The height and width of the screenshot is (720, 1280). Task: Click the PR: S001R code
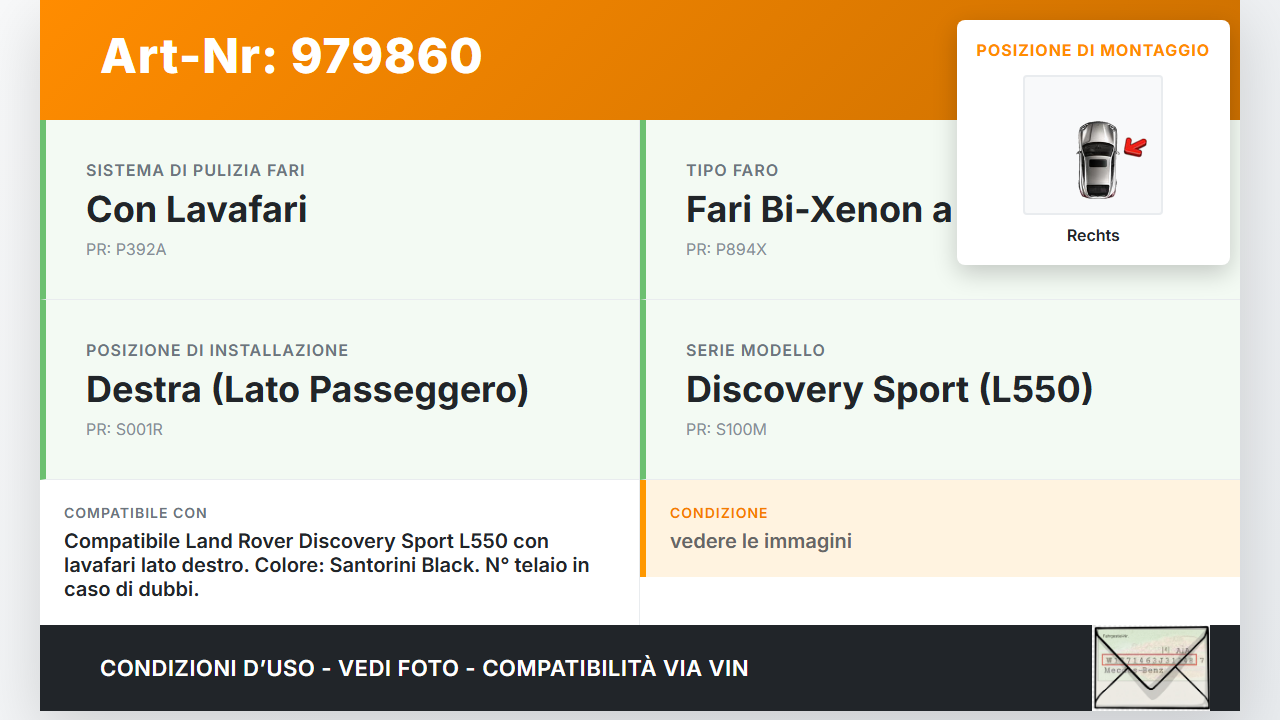pos(124,430)
